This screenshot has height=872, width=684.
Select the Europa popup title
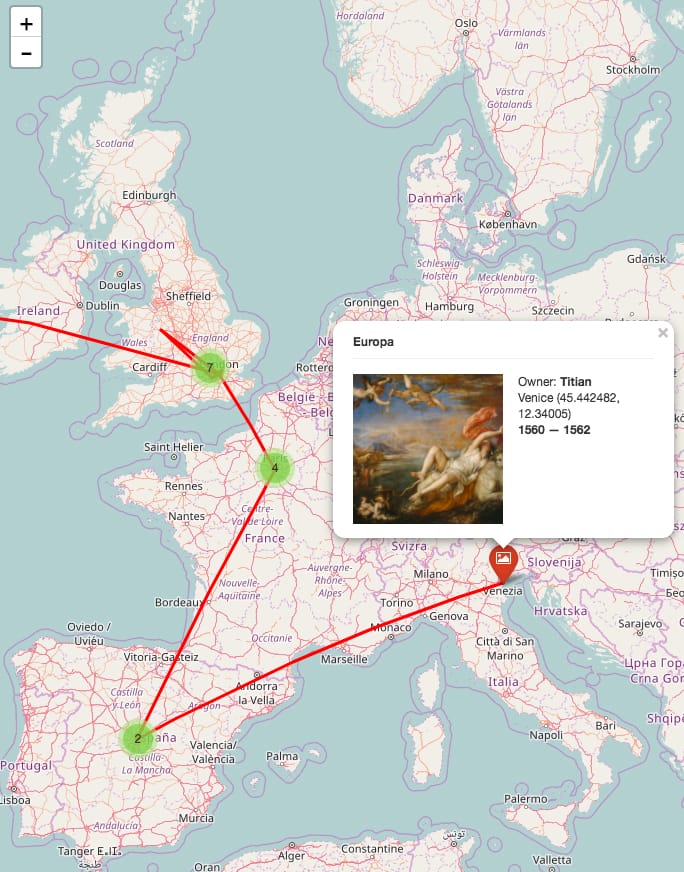click(x=373, y=341)
